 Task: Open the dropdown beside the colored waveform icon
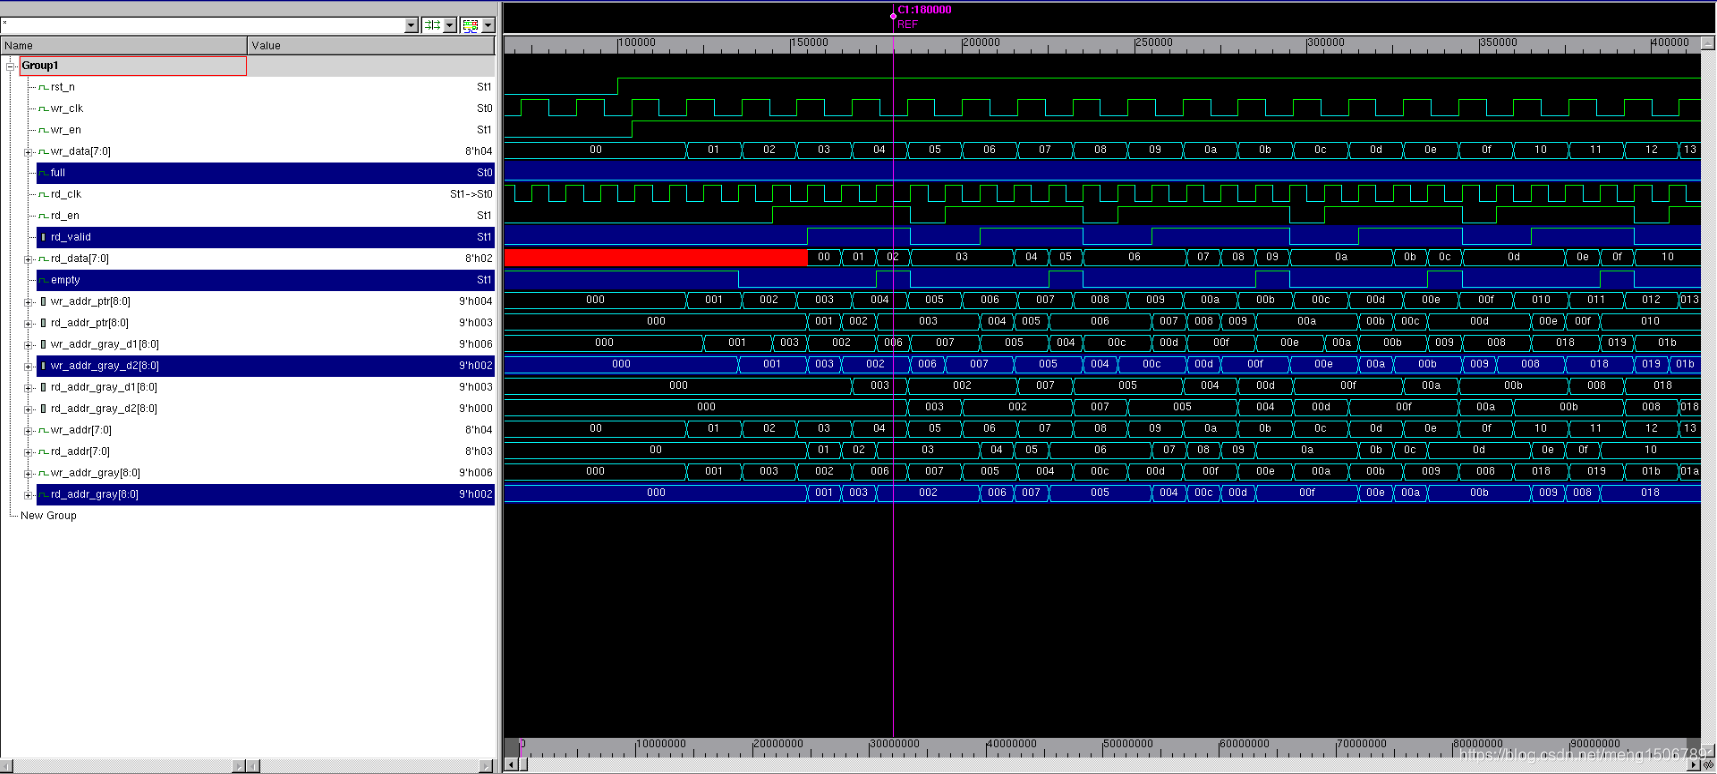click(488, 25)
